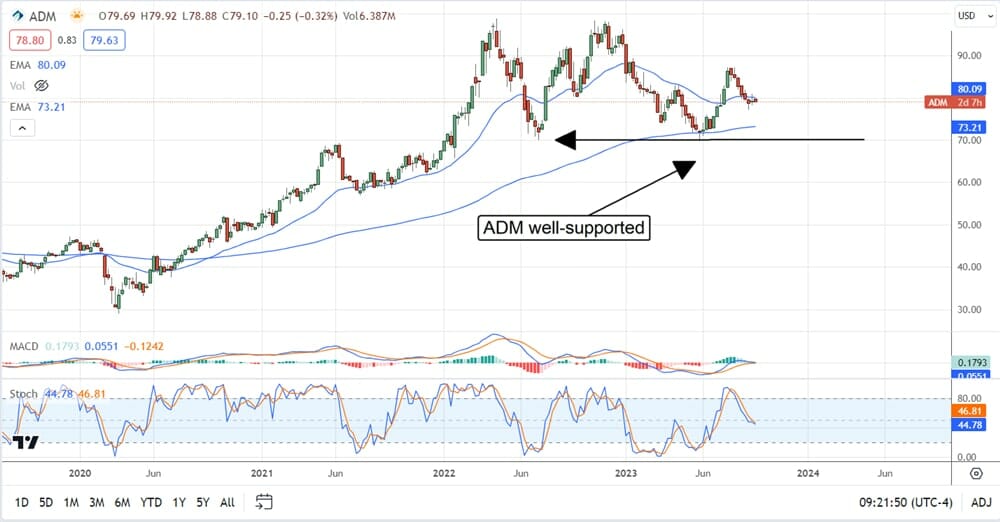Switch to the YTD time range
Screen dimensions: 1000x522
(x=152, y=500)
